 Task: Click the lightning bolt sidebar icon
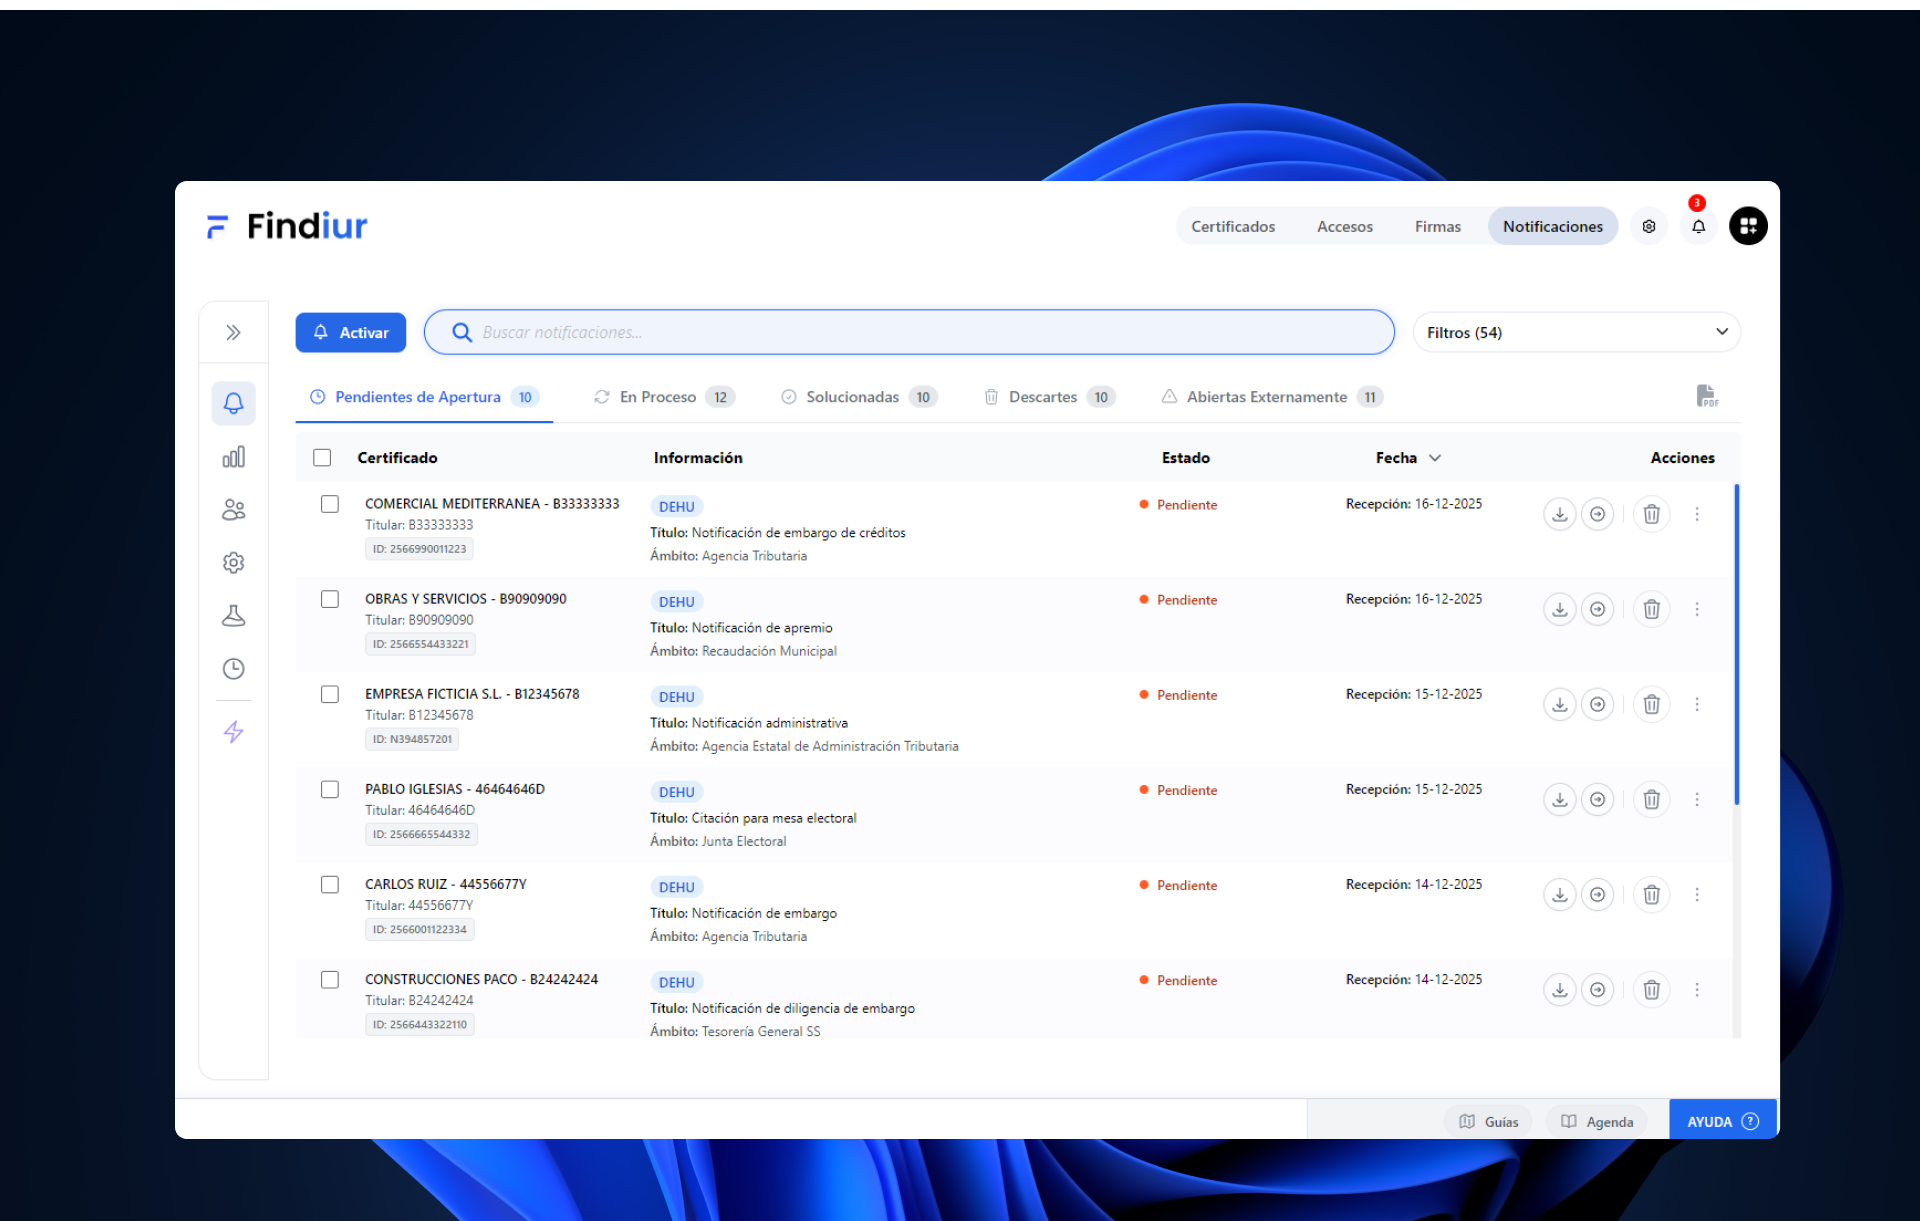coord(233,732)
